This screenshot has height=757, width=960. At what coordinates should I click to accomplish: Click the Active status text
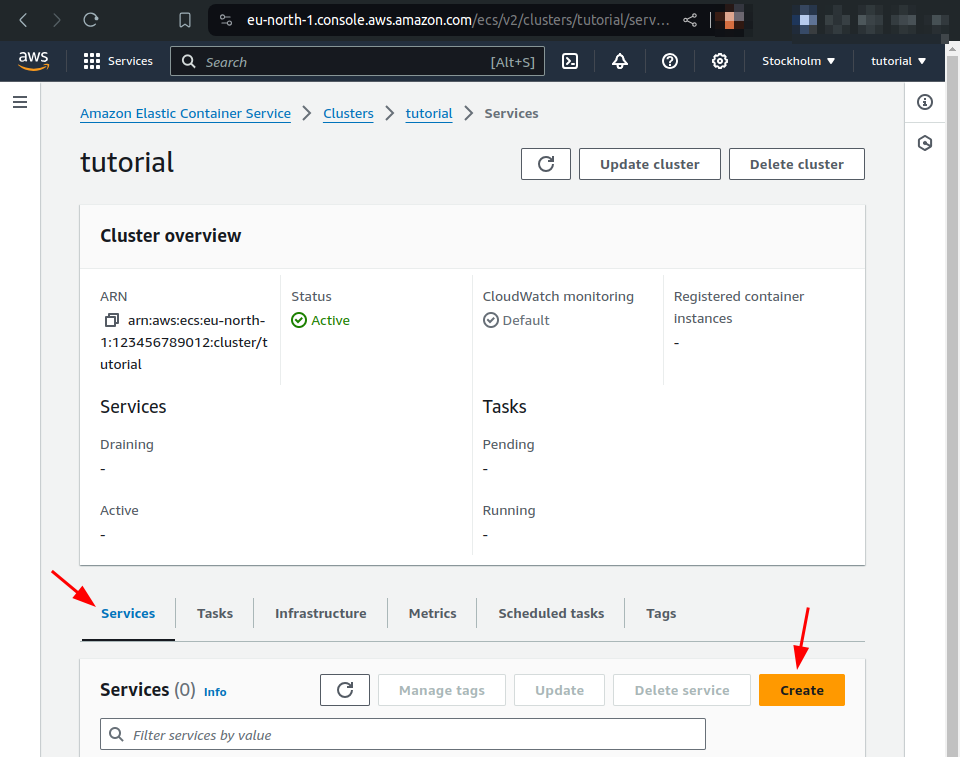(x=330, y=320)
